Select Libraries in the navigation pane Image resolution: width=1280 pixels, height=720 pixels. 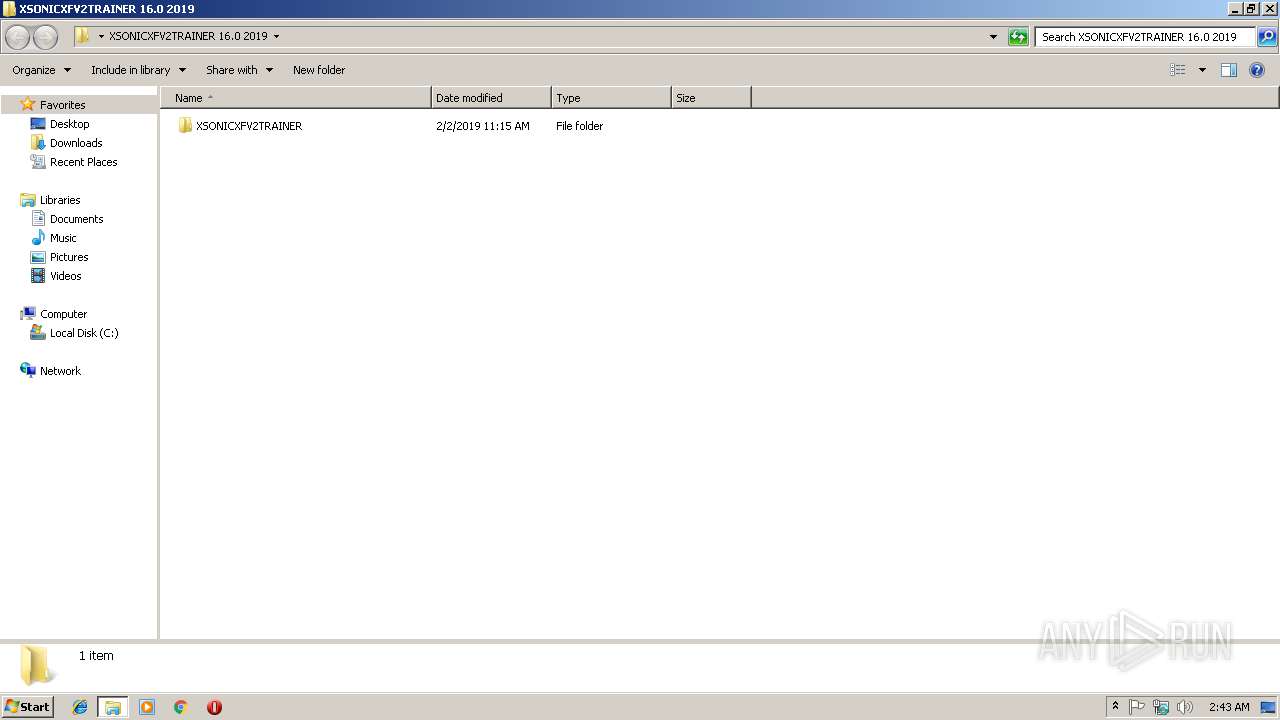pos(60,200)
